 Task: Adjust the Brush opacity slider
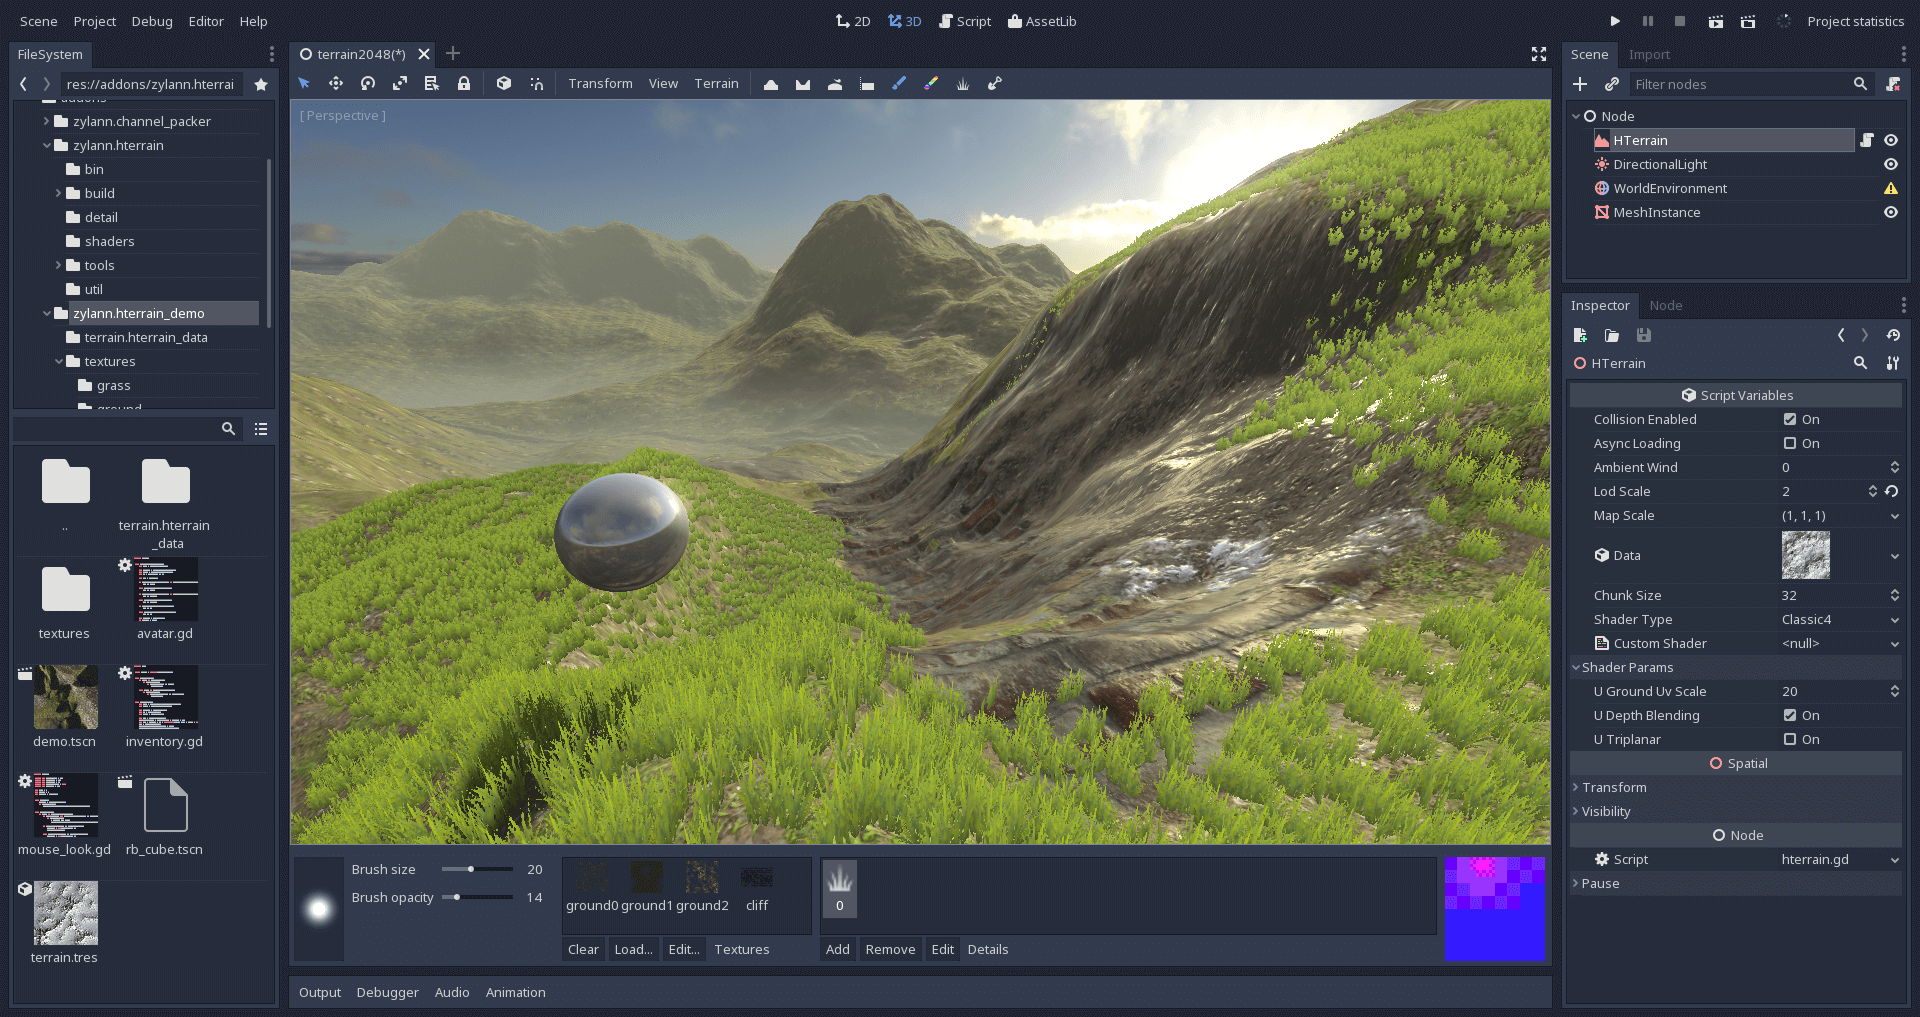(x=478, y=897)
